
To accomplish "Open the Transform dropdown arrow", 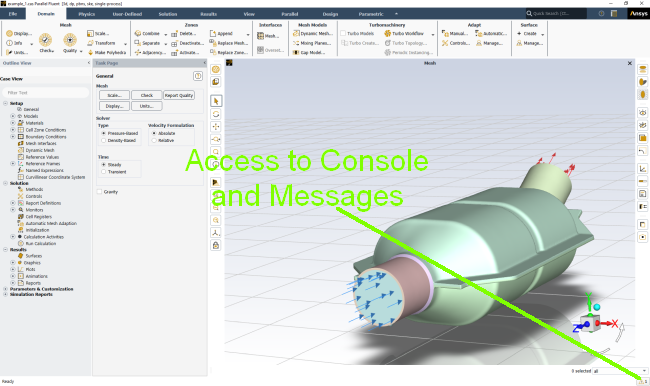I will [x=125, y=44].
